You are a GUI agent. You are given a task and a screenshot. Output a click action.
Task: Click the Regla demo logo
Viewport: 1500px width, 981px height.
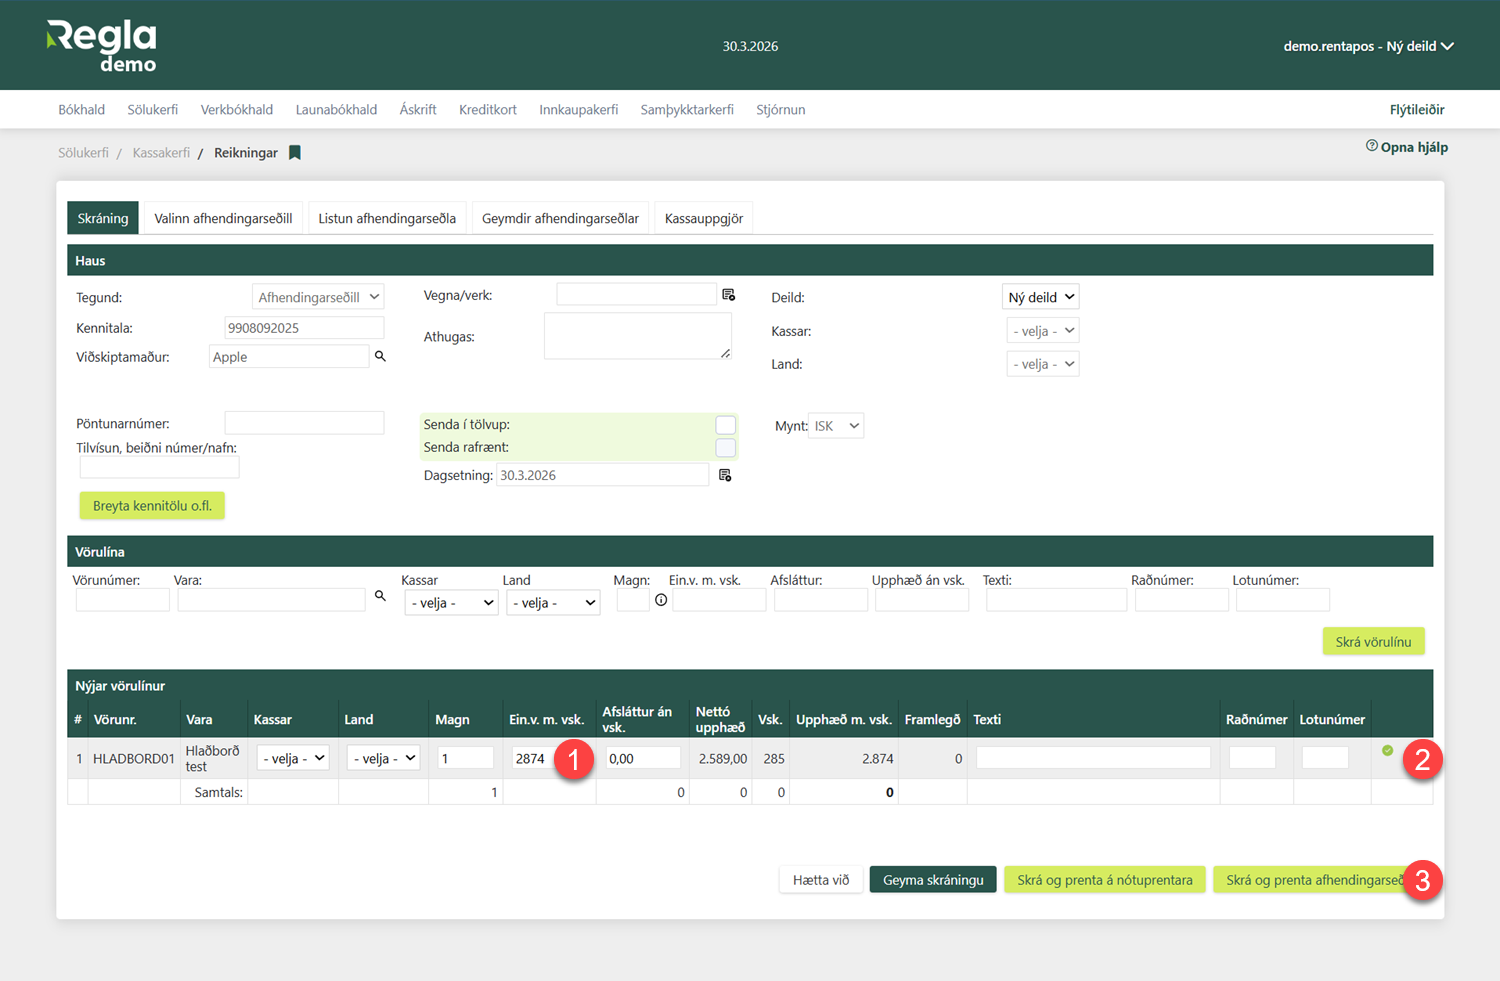point(102,46)
